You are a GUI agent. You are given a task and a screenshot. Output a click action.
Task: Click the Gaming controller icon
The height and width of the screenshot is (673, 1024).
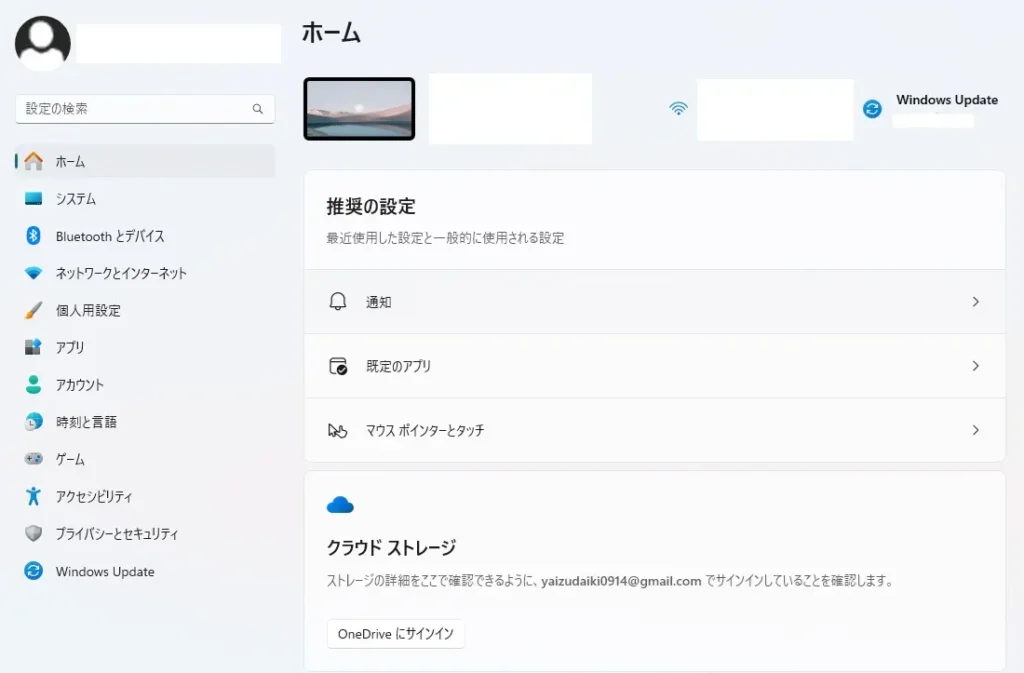(33, 459)
